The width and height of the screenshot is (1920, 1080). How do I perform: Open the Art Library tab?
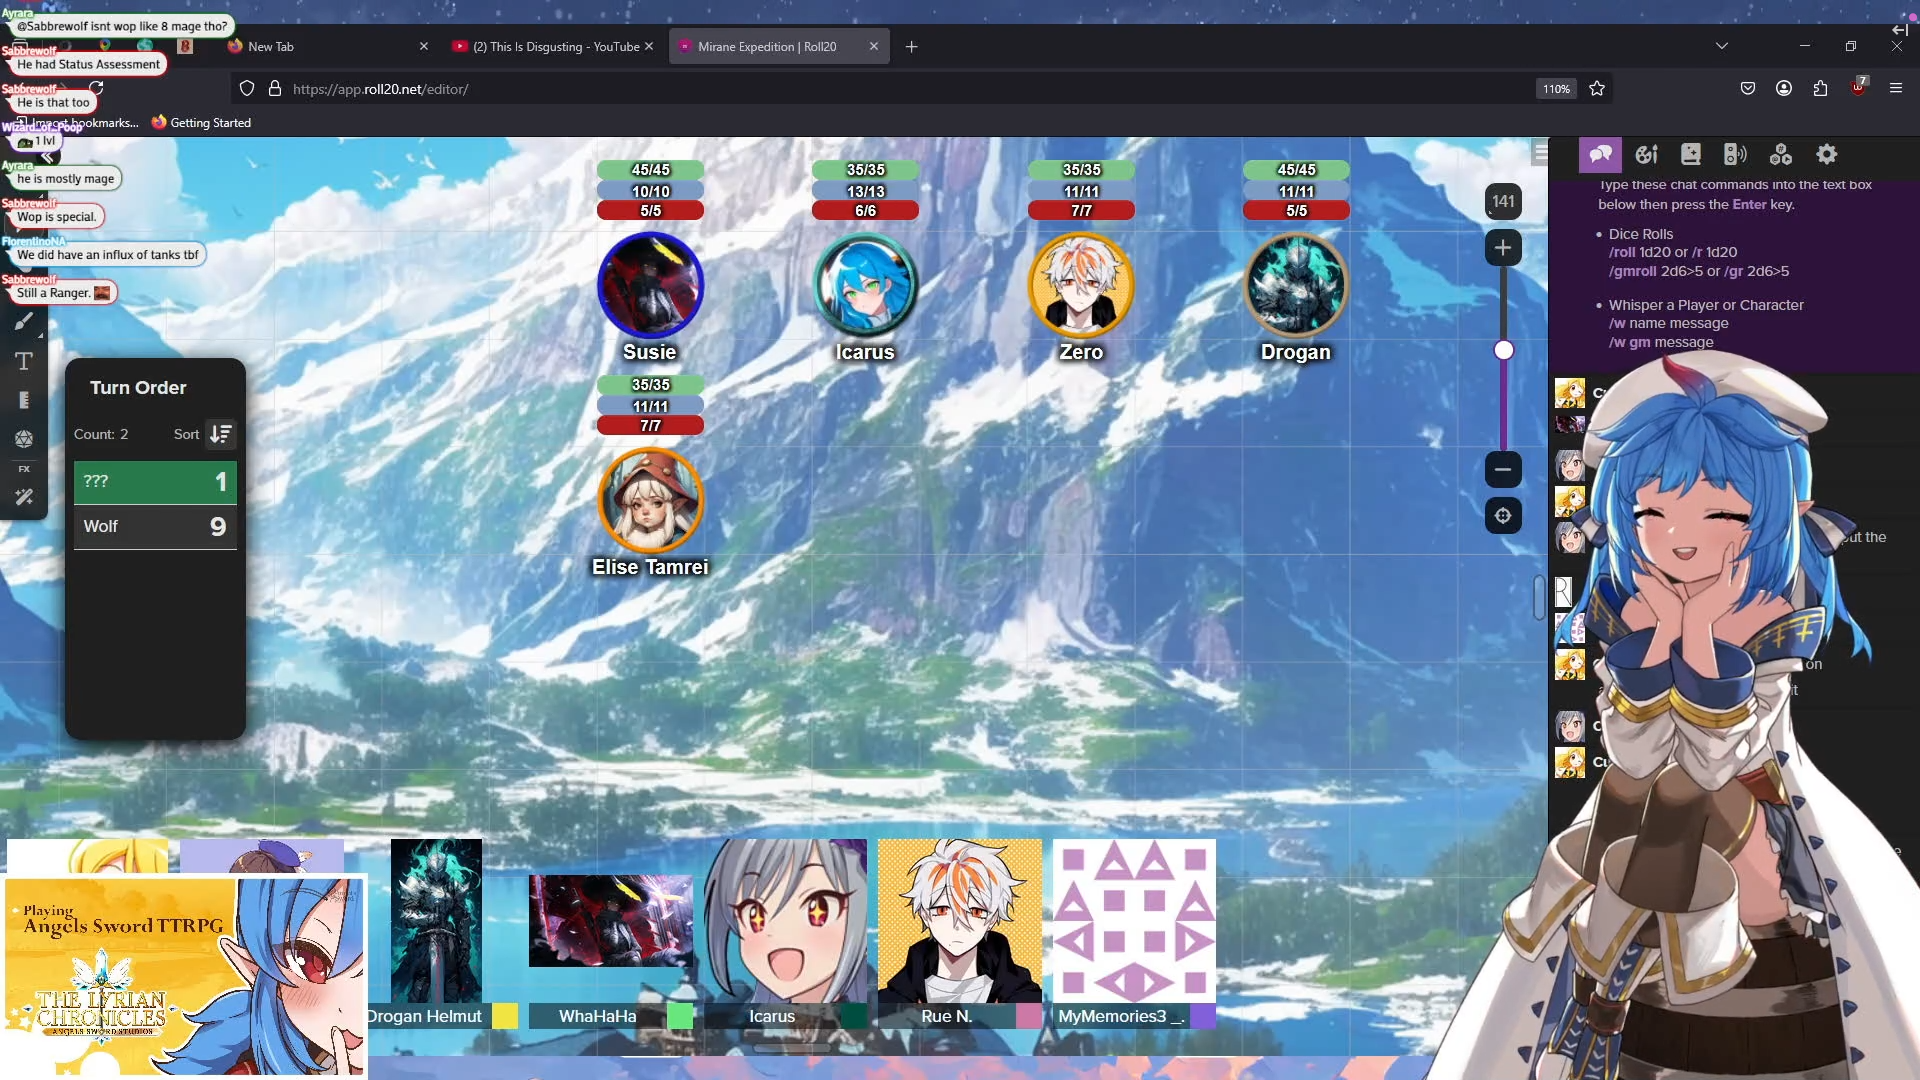[x=1646, y=154]
